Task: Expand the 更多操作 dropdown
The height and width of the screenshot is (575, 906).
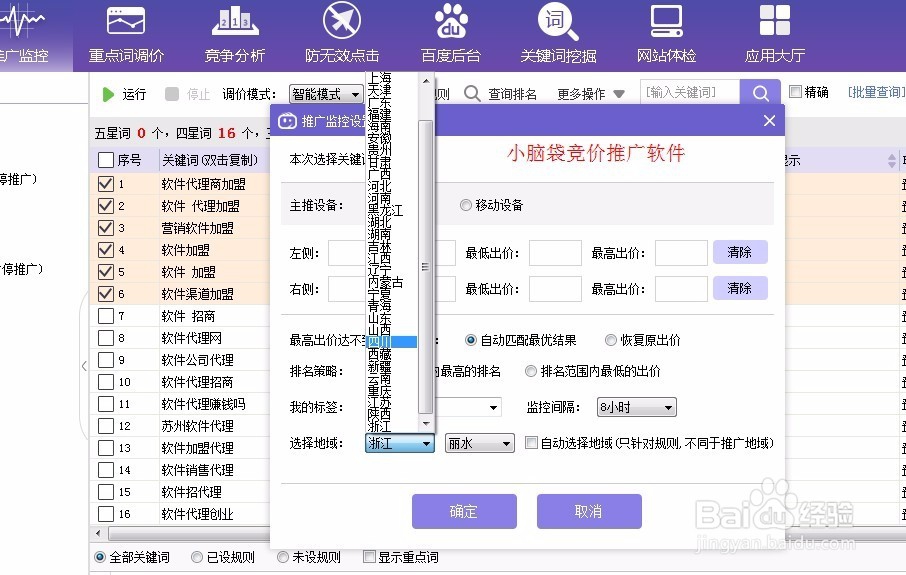Action: coord(591,94)
